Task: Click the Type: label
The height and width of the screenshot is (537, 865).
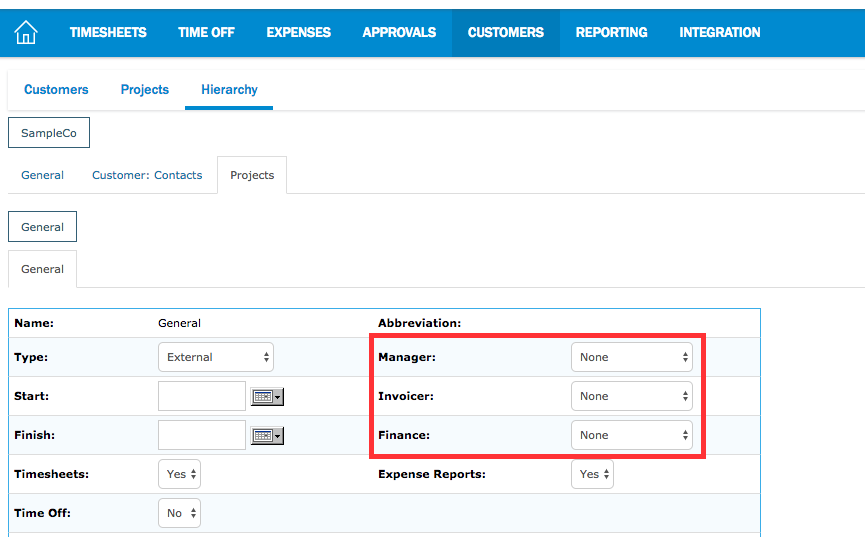Action: 31,357
